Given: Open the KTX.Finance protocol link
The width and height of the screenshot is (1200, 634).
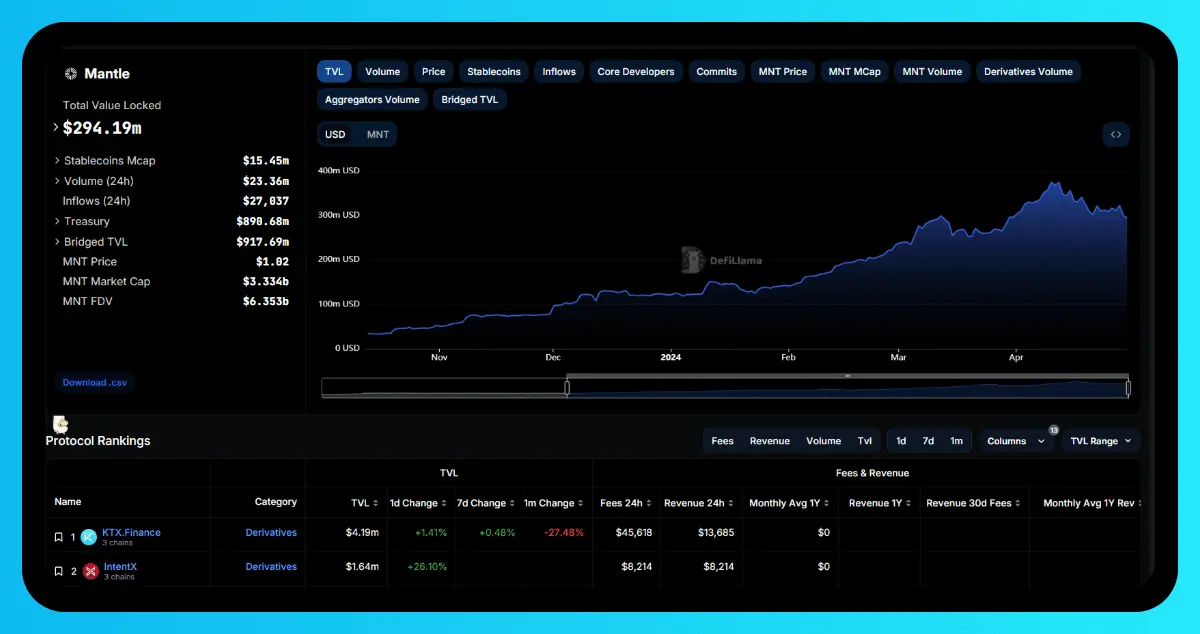Looking at the screenshot, I should point(131,533).
